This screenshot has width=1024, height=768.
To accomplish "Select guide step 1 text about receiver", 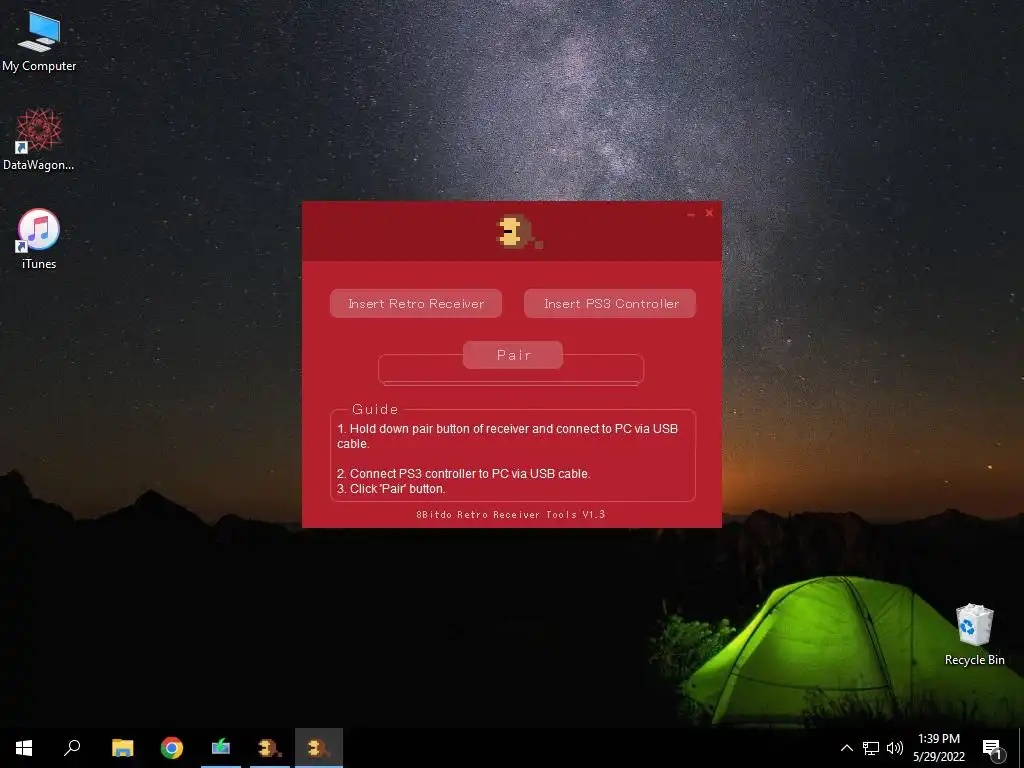I will [507, 436].
